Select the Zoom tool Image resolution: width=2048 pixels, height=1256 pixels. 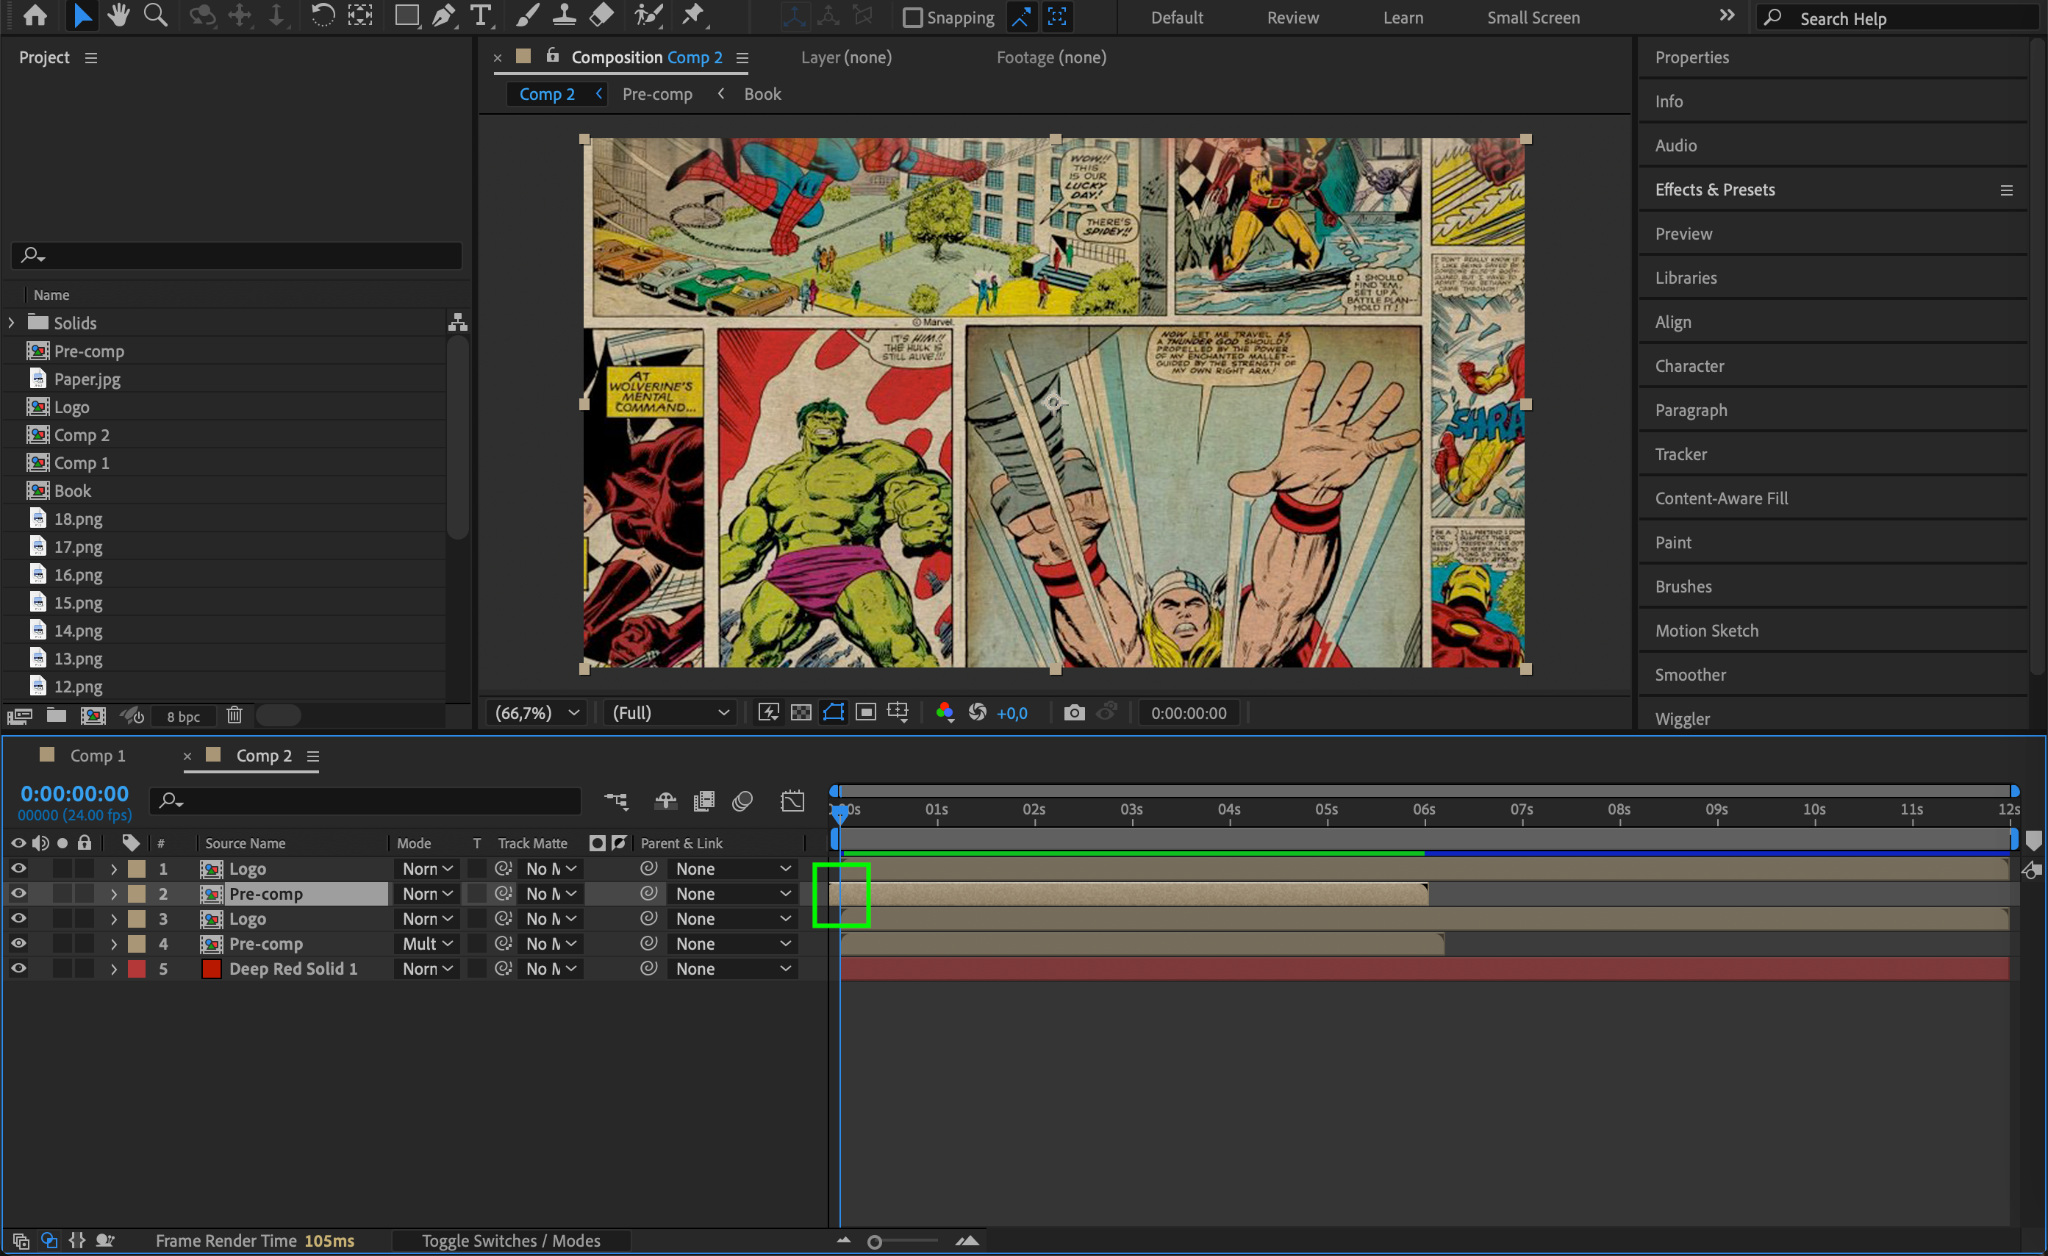coord(155,15)
